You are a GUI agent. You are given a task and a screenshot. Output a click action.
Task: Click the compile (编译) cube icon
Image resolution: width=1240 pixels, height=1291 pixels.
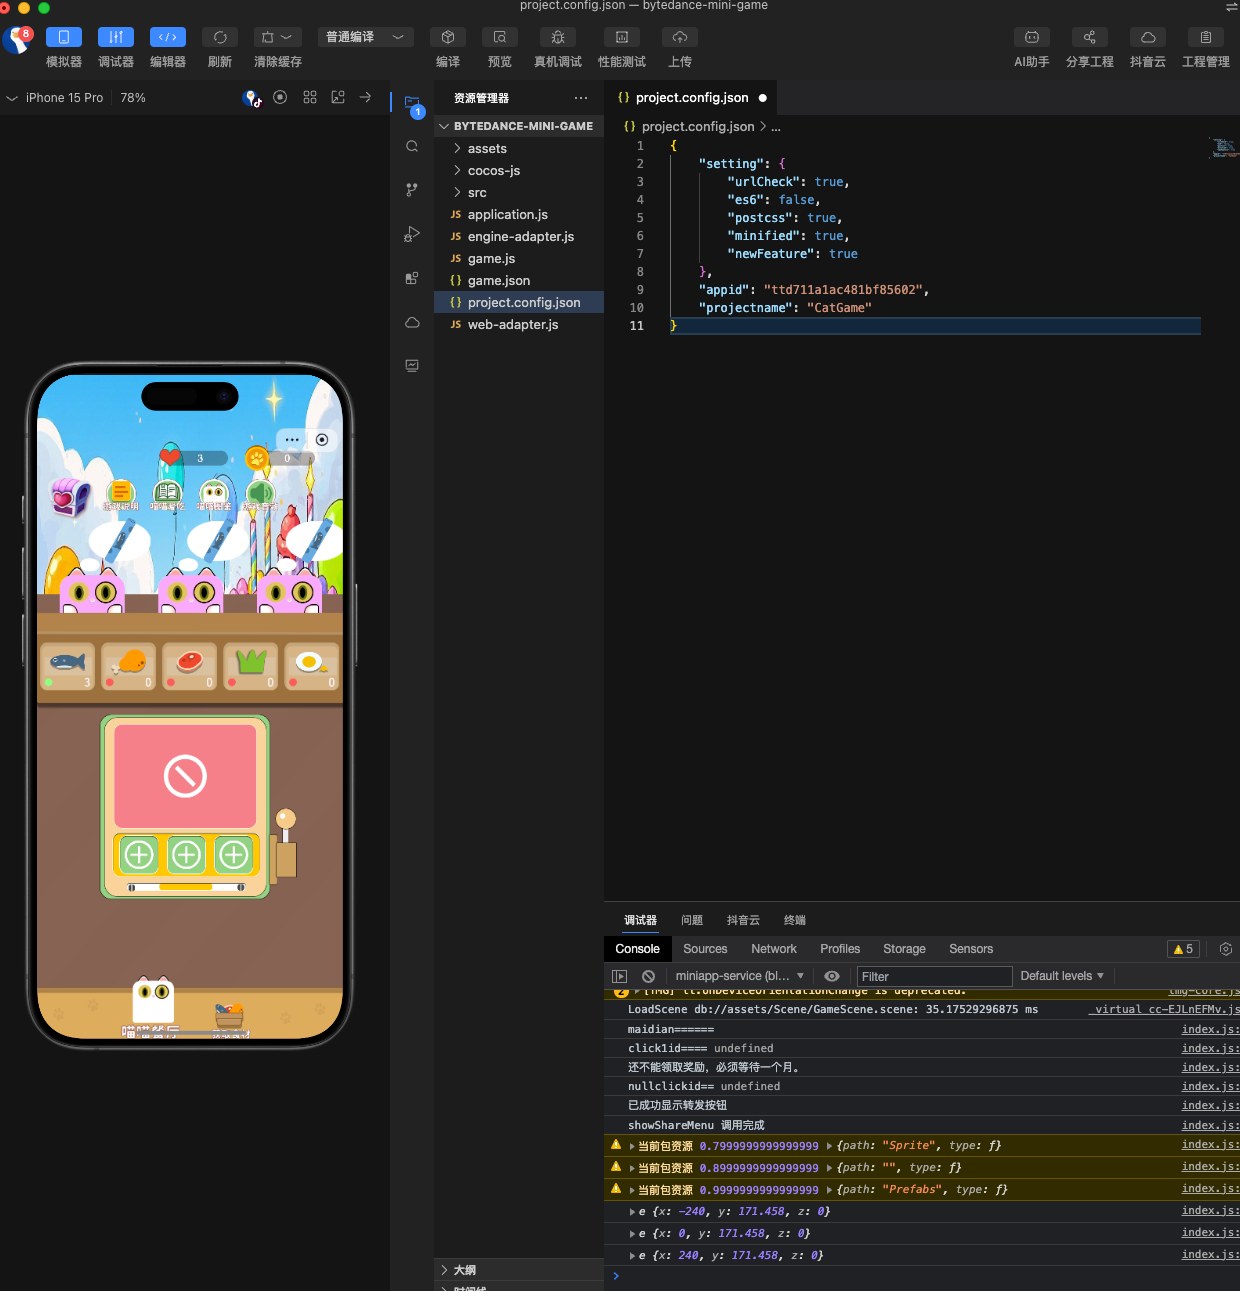[448, 37]
